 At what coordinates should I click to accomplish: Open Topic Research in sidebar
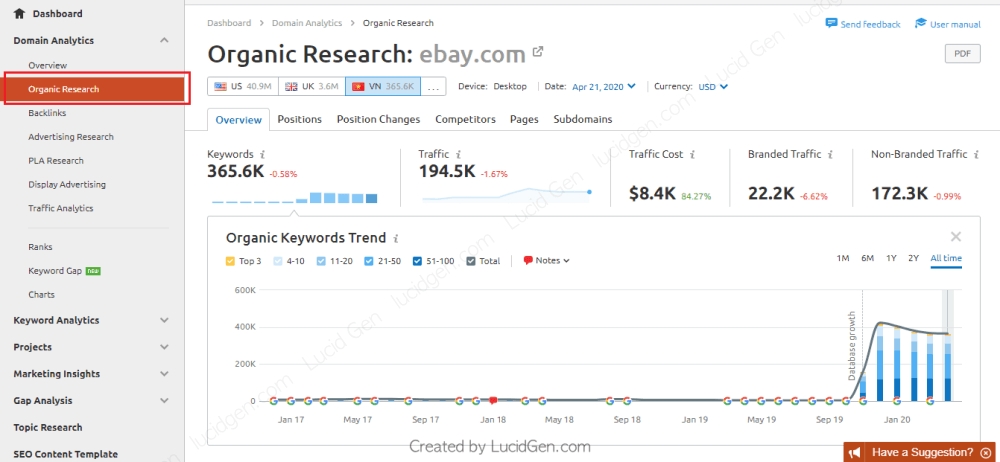click(x=48, y=428)
